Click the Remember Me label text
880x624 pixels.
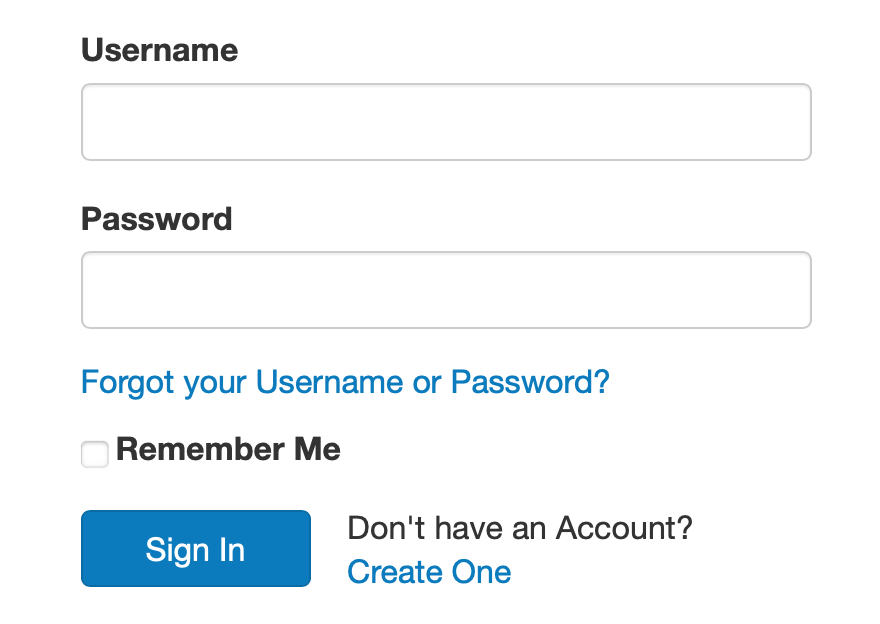pos(228,450)
